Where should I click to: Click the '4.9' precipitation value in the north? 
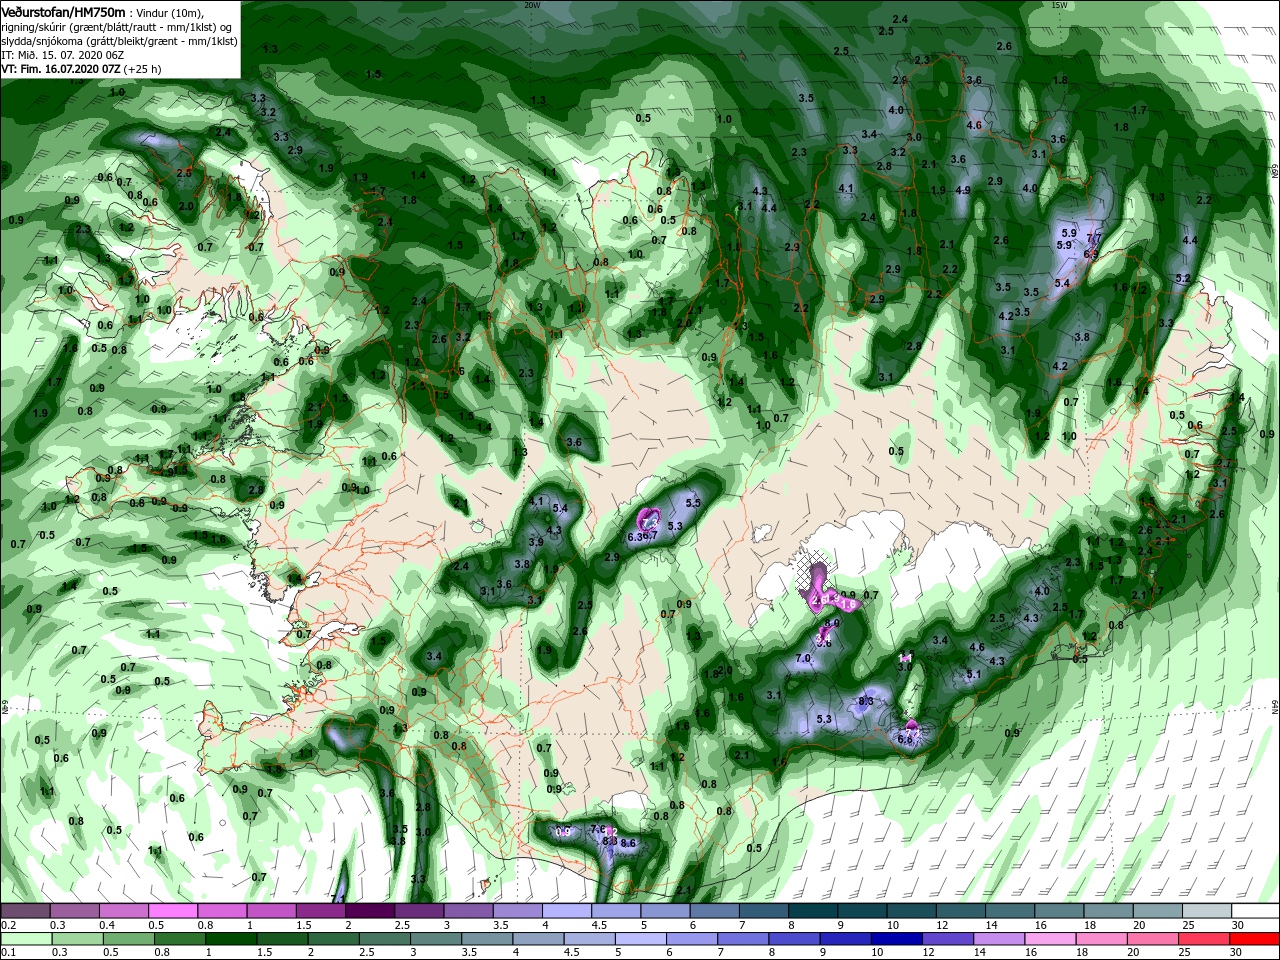coord(963,189)
